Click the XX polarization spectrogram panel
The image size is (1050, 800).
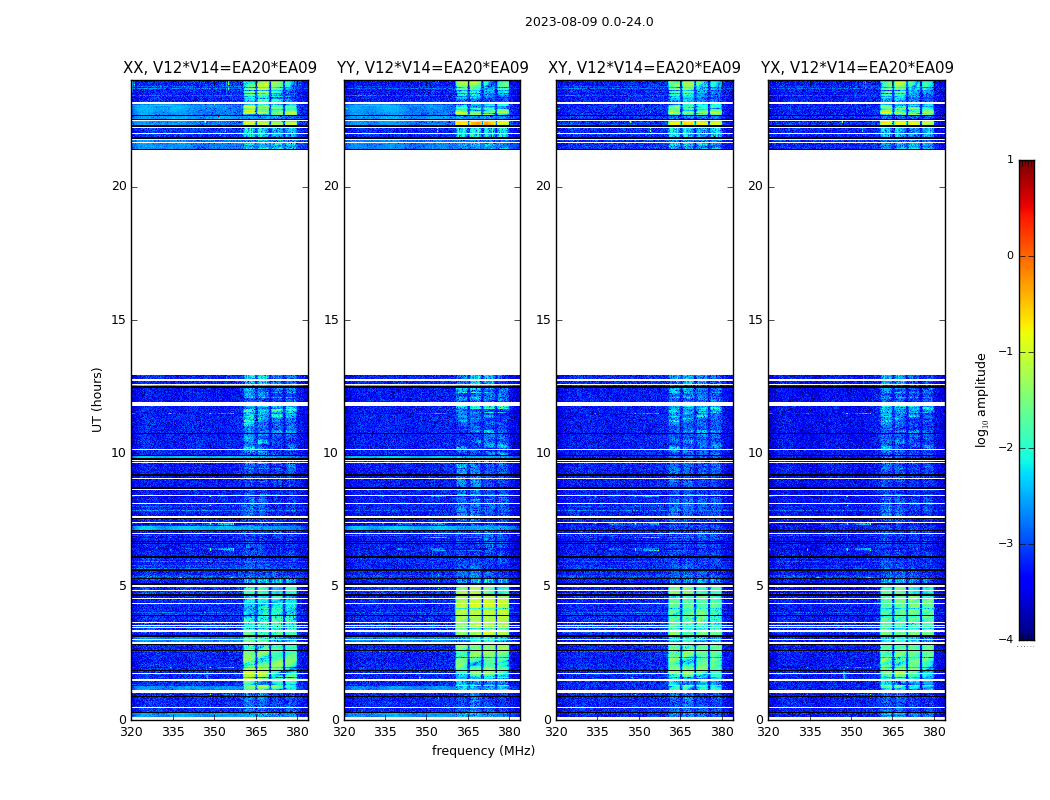click(x=220, y=400)
